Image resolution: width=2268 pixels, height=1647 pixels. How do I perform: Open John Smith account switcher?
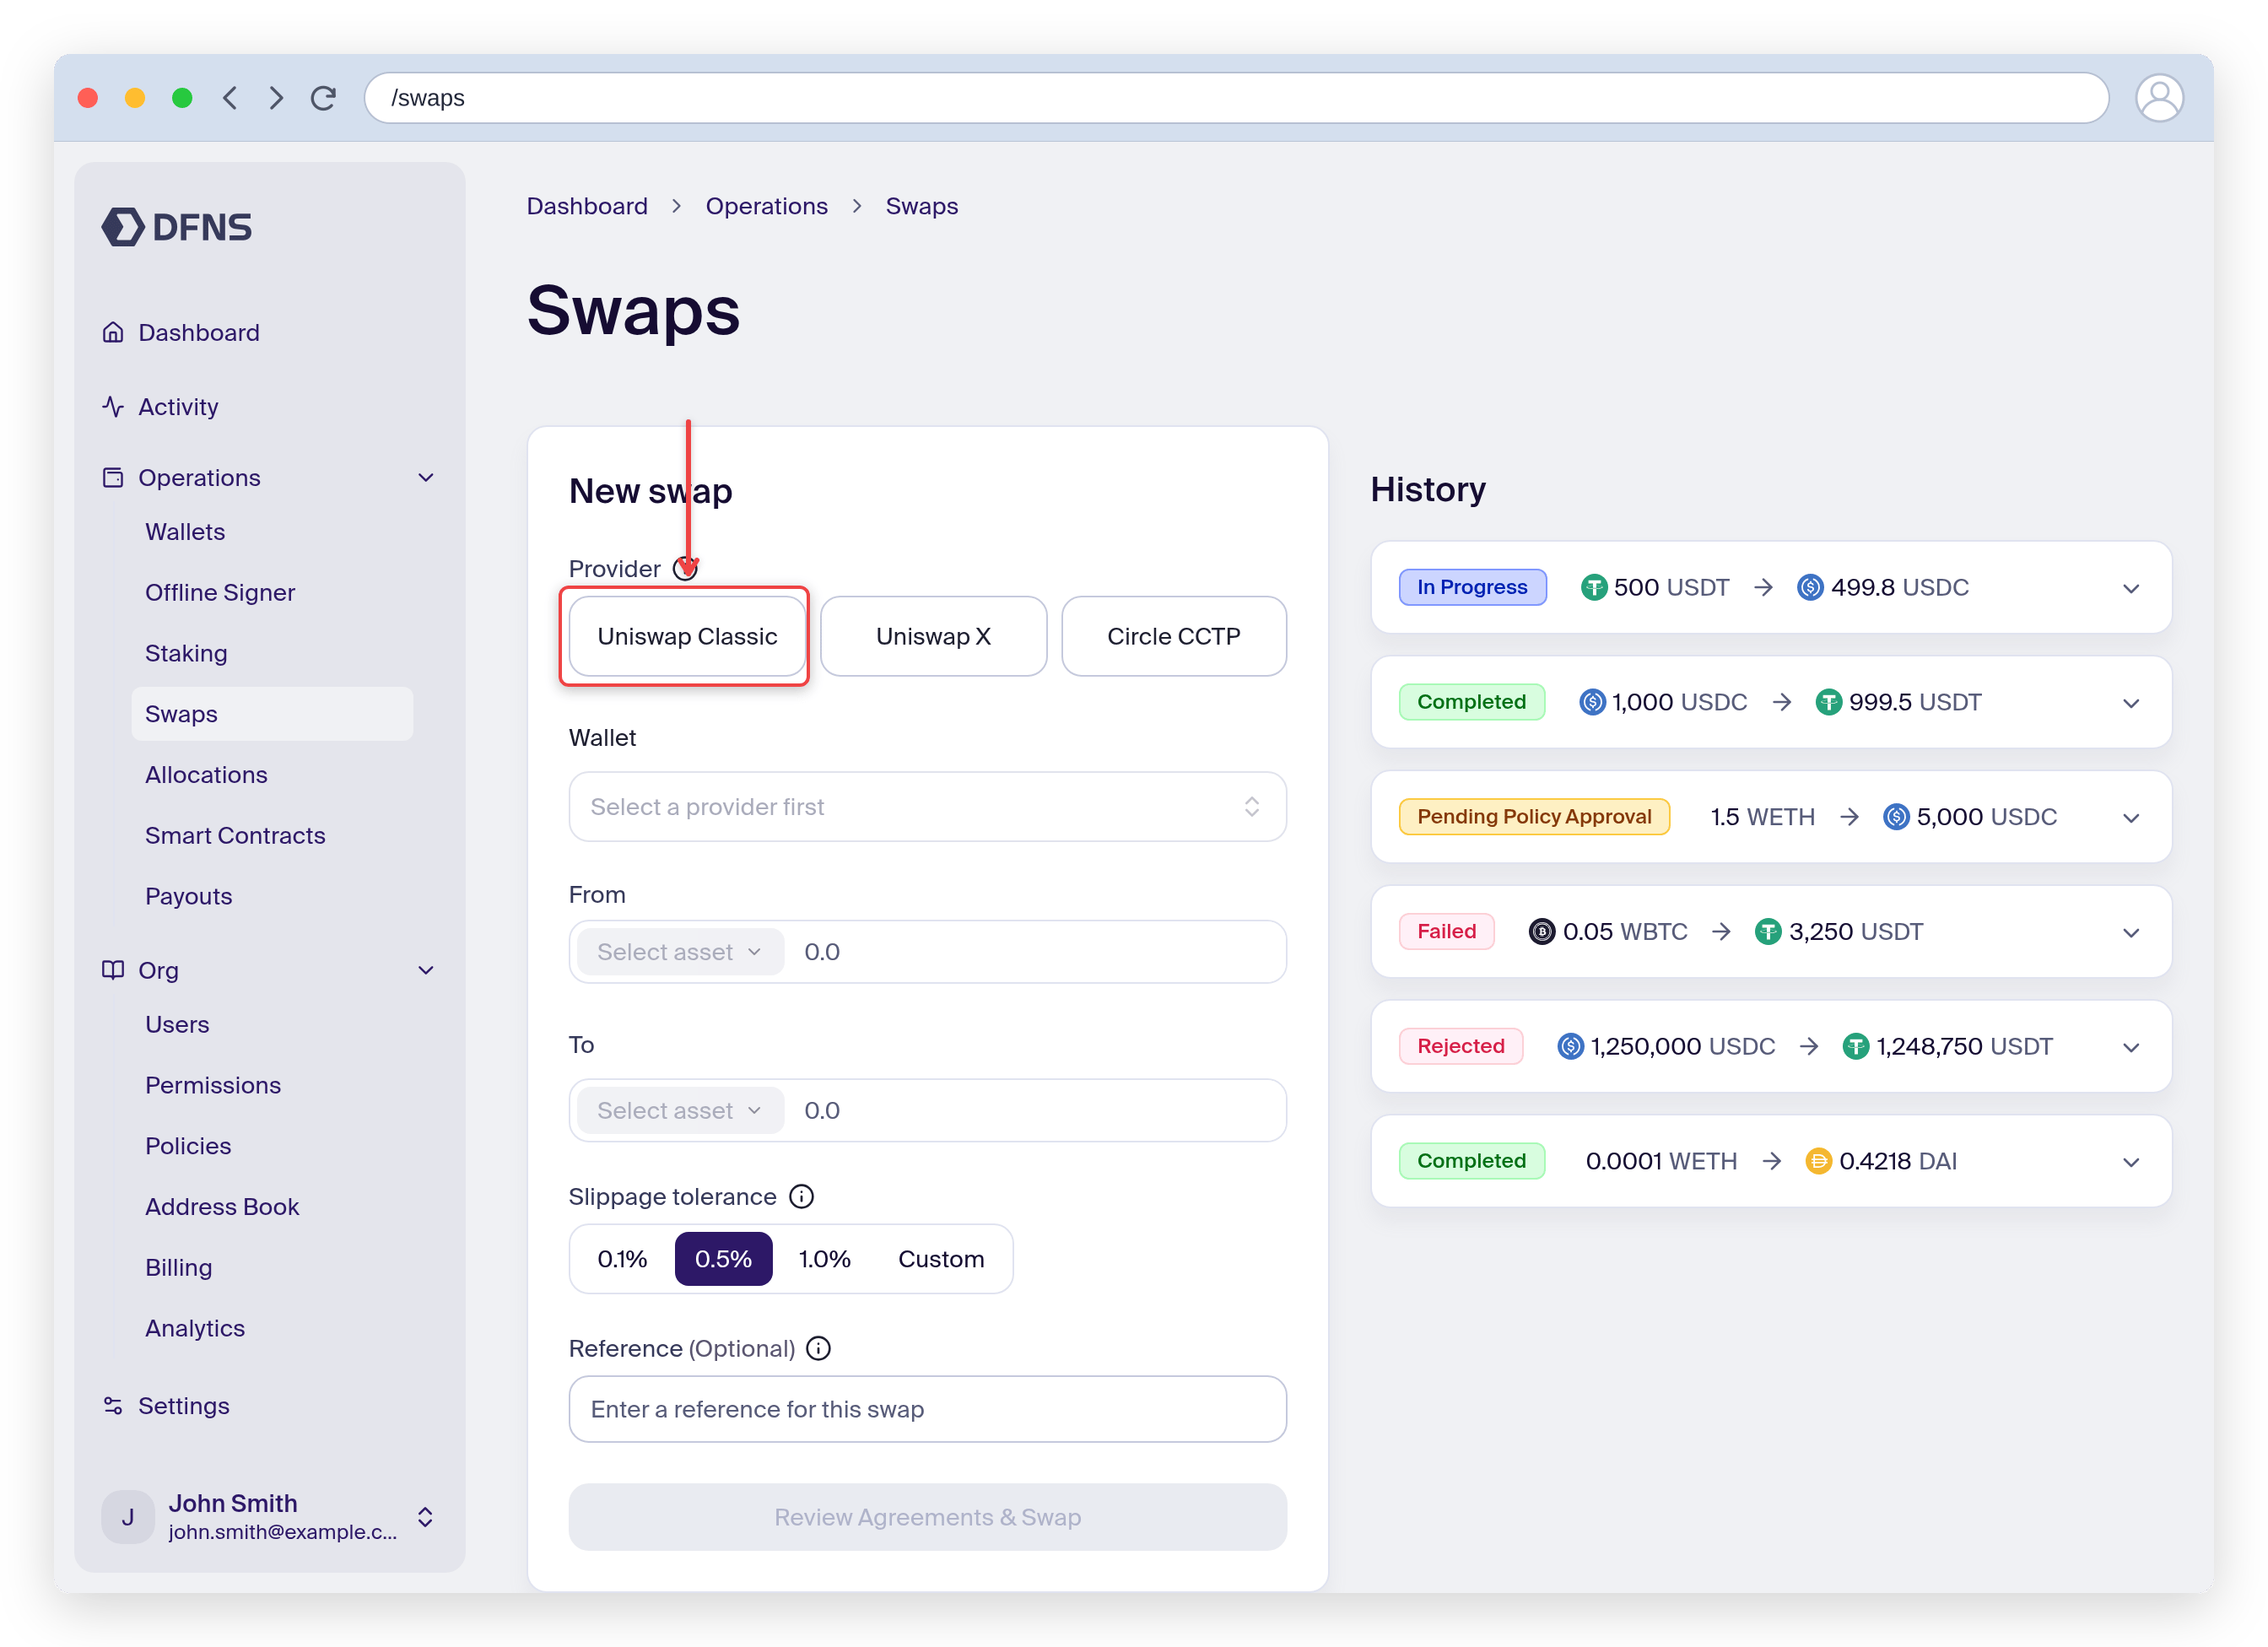pyautogui.click(x=425, y=1517)
